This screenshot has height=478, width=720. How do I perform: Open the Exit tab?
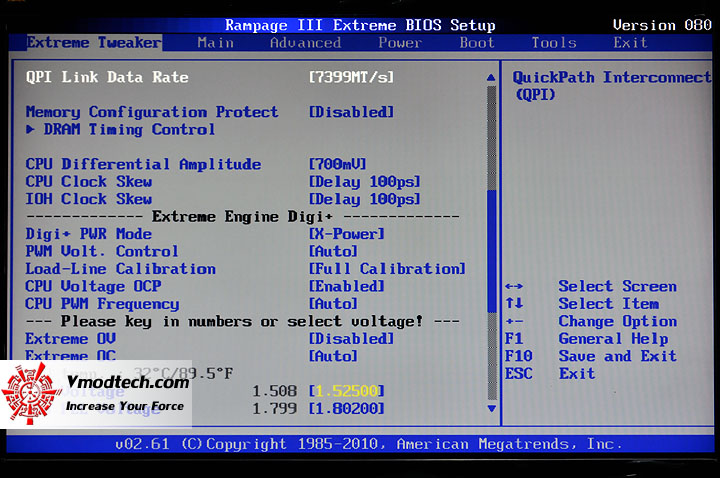coord(630,43)
